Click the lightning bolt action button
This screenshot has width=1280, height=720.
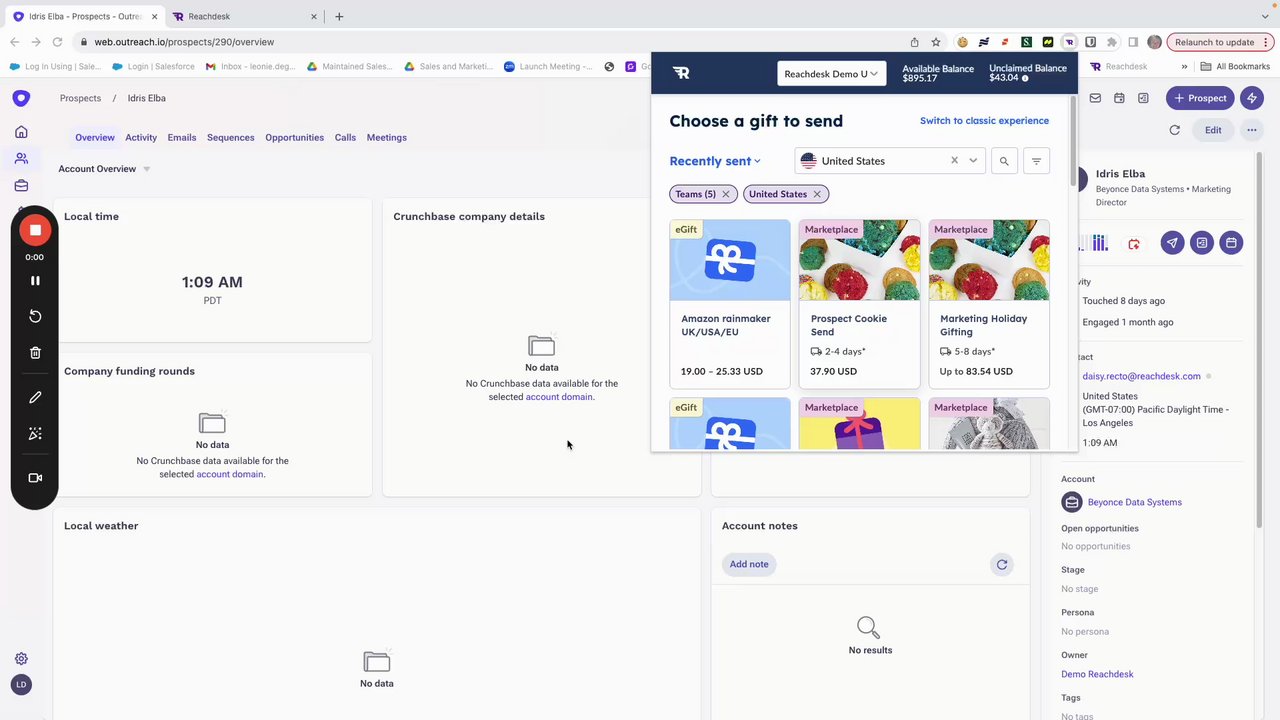click(x=1252, y=98)
